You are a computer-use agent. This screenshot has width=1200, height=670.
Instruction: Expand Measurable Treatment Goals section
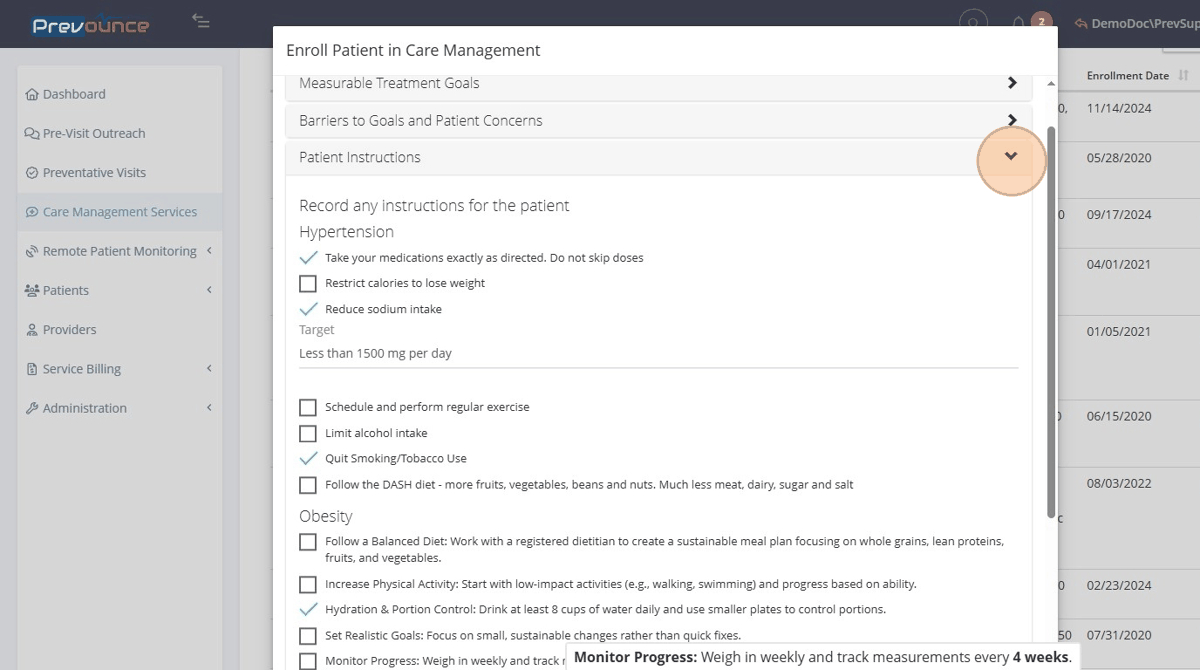[x=659, y=84]
